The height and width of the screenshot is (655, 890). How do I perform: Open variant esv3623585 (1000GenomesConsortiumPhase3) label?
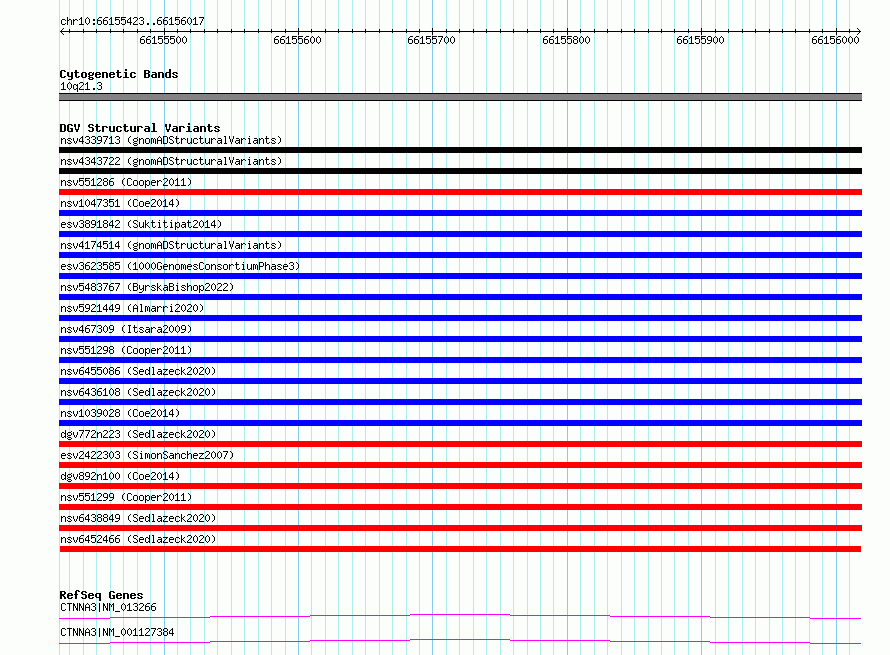[180, 266]
